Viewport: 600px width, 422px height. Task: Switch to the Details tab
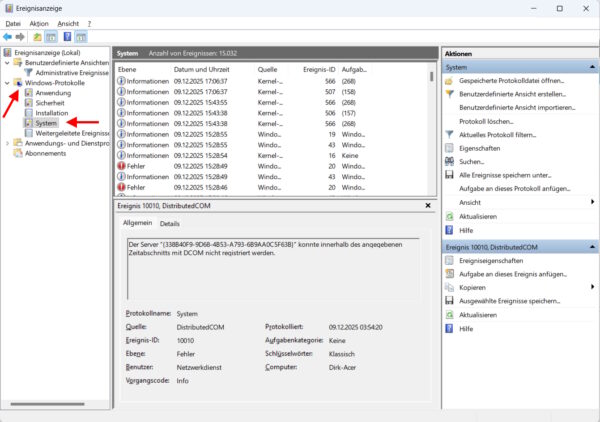tap(170, 223)
